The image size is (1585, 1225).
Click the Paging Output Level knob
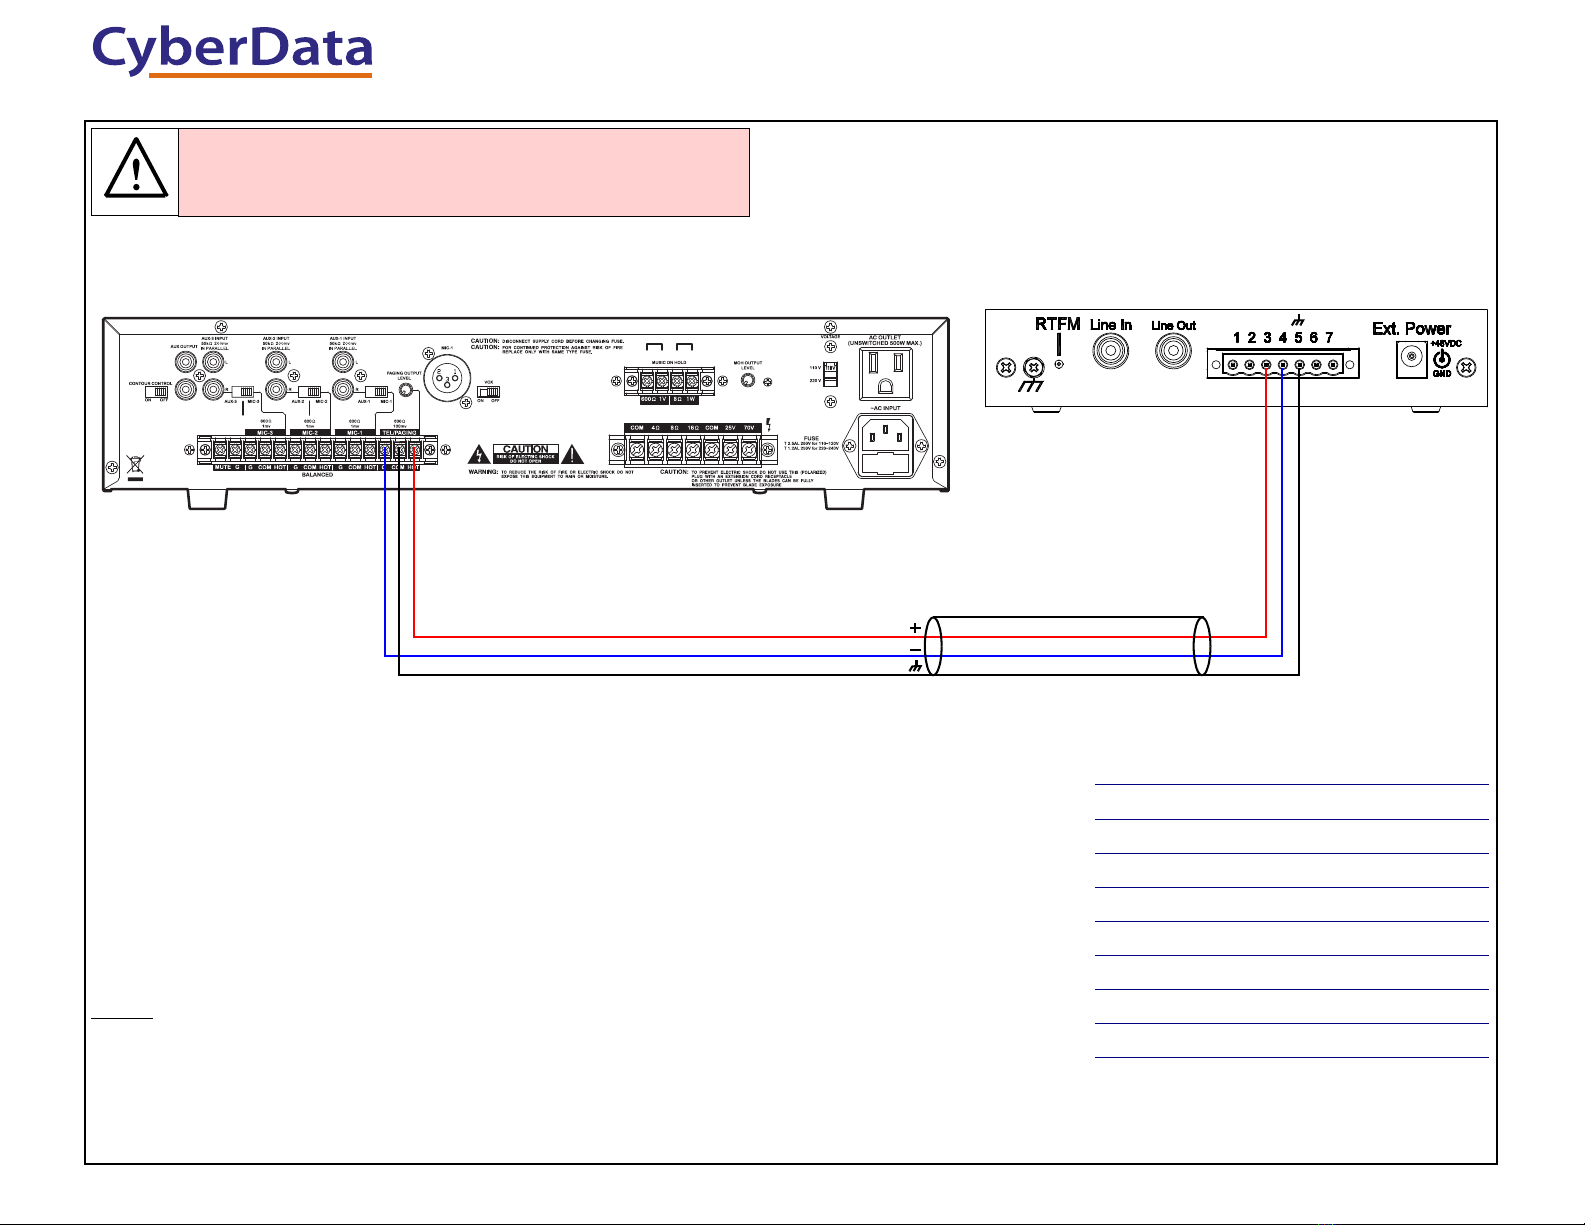(406, 391)
